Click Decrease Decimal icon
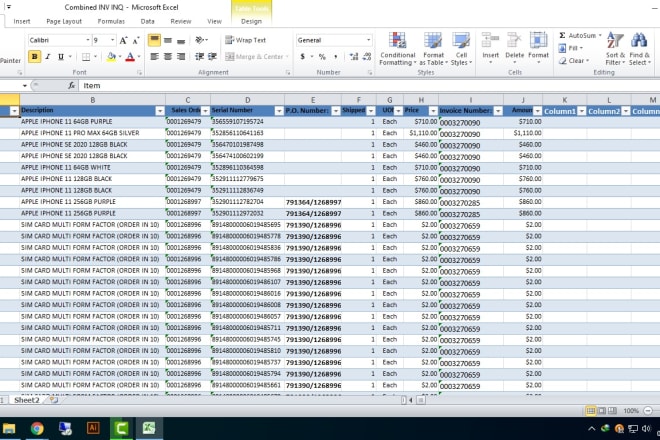 (x=367, y=56)
